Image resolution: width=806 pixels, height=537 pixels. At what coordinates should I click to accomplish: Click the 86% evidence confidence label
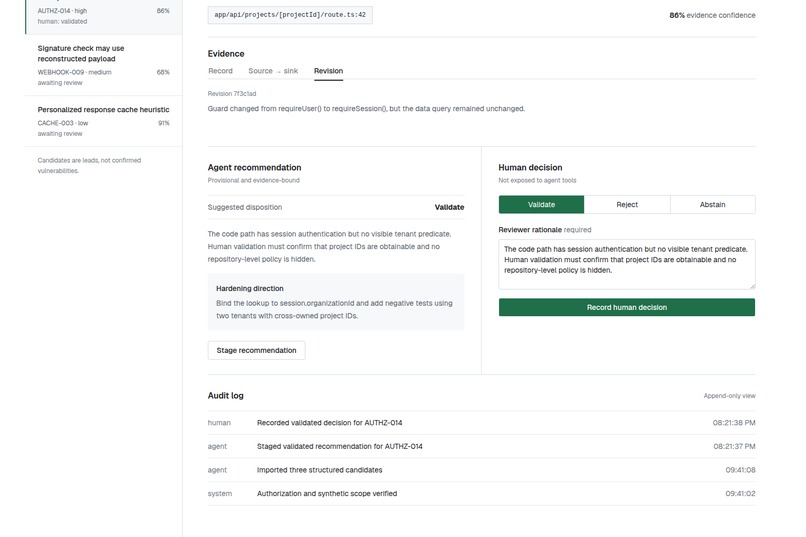[712, 15]
